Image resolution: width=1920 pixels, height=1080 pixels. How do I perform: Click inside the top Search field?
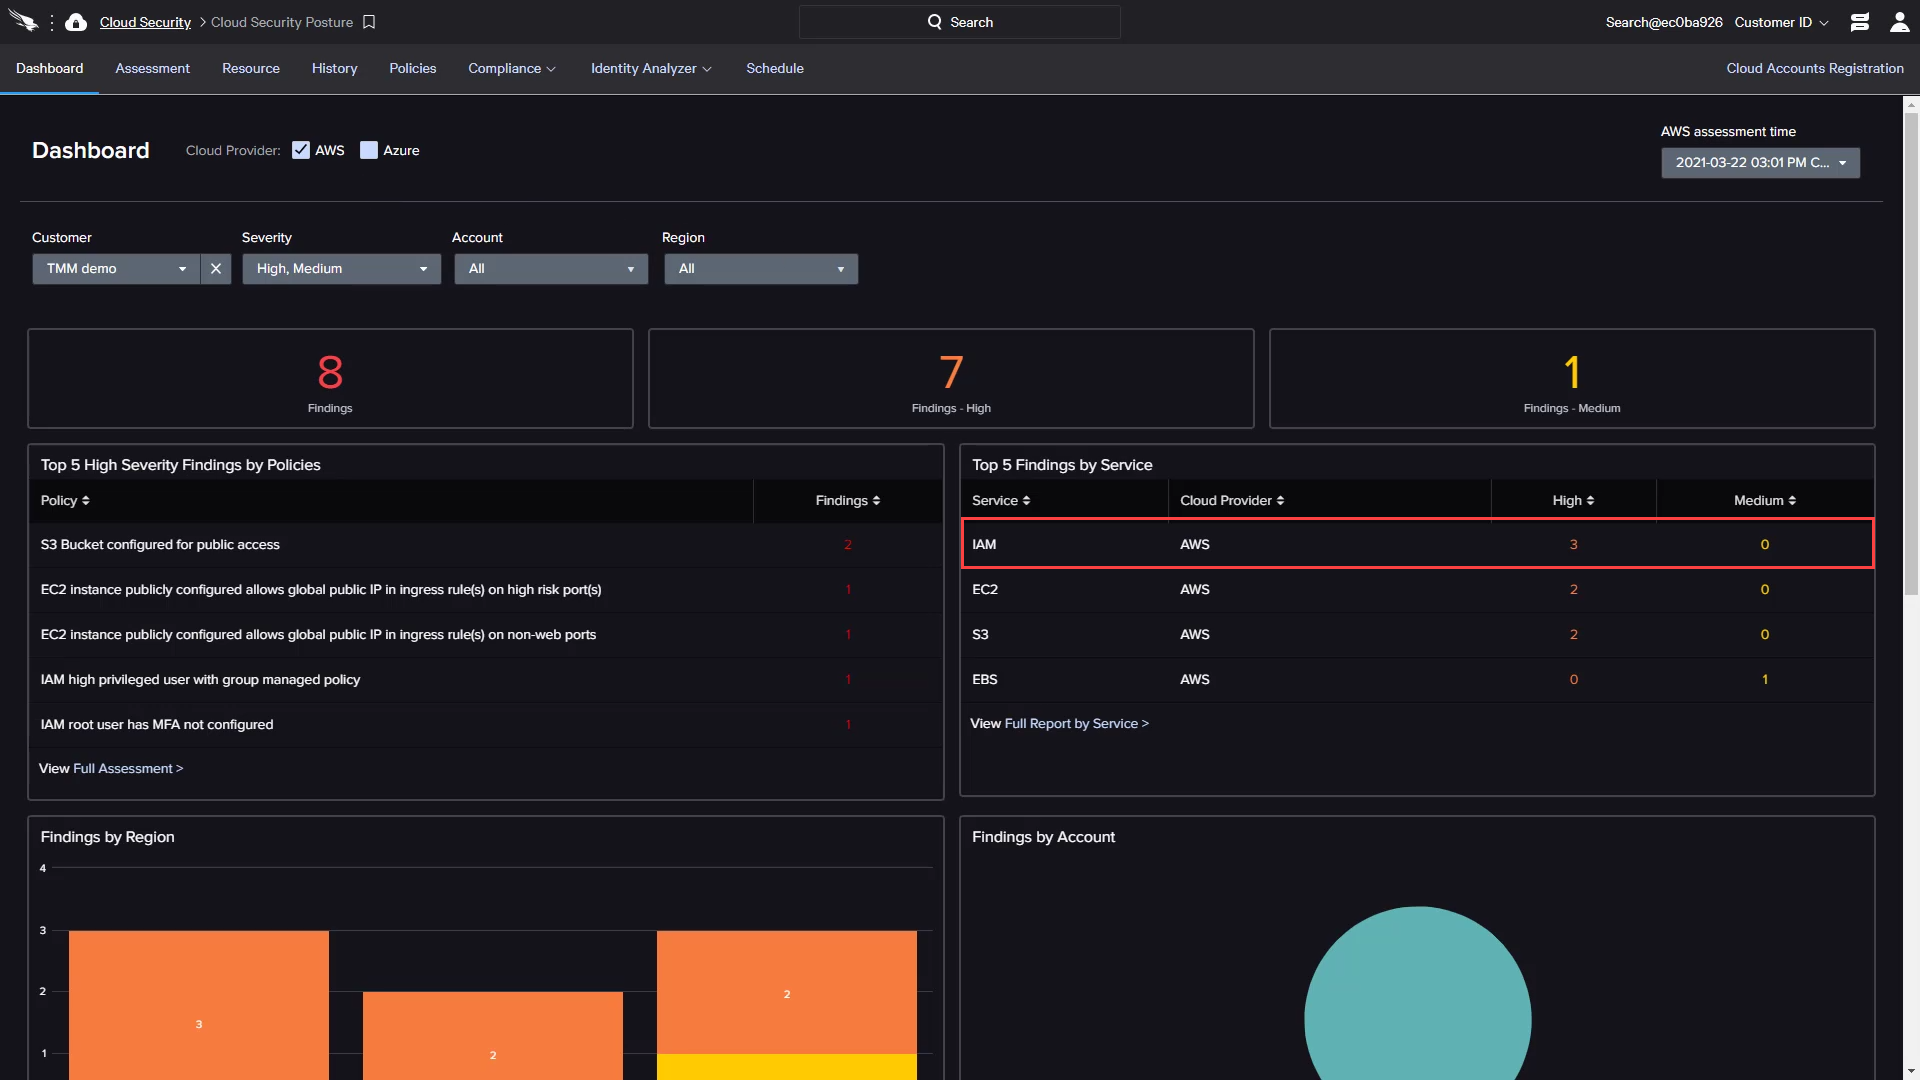[960, 22]
